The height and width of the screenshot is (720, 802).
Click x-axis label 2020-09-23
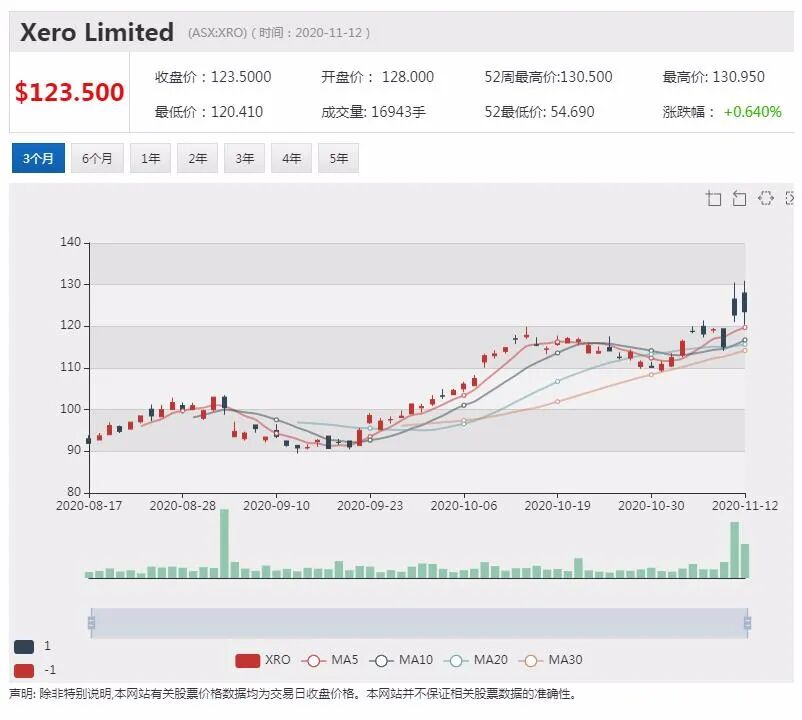point(370,506)
